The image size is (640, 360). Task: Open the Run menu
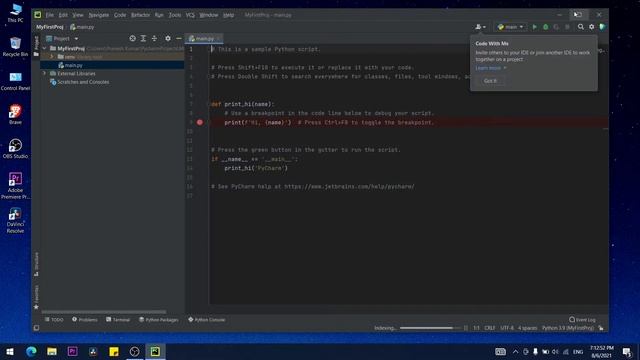pyautogui.click(x=159, y=15)
